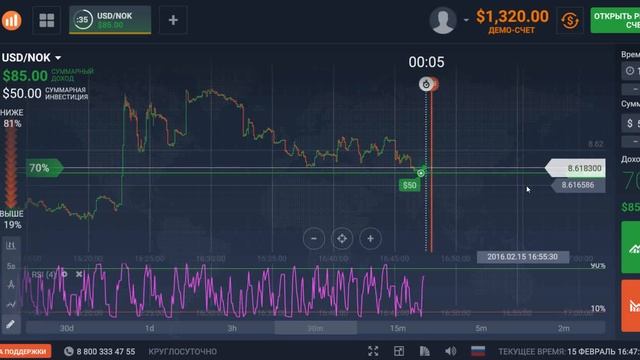Image resolution: width=640 pixels, height=360 pixels.
Task: Select the 3h timeframe
Action: click(232, 328)
